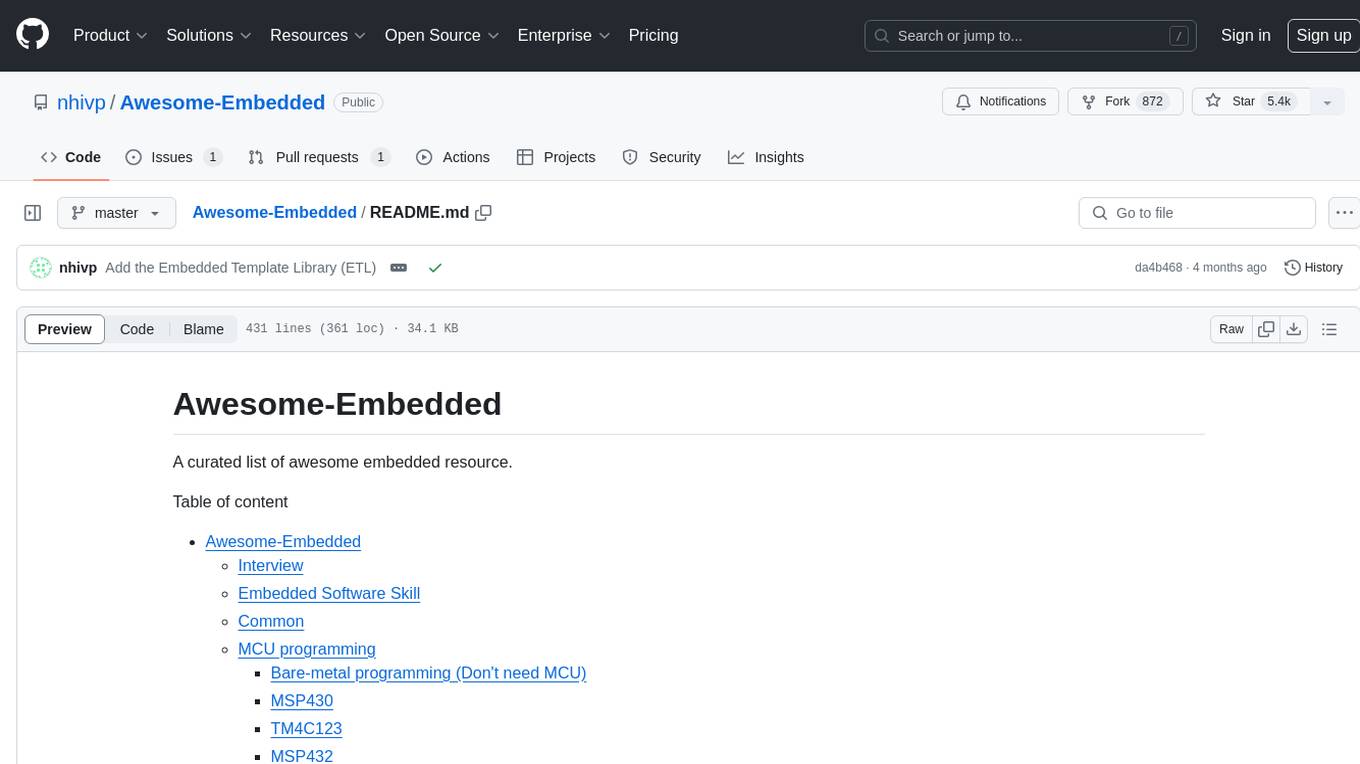The width and height of the screenshot is (1360, 764).
Task: Open the Pull requests tab
Action: click(318, 157)
